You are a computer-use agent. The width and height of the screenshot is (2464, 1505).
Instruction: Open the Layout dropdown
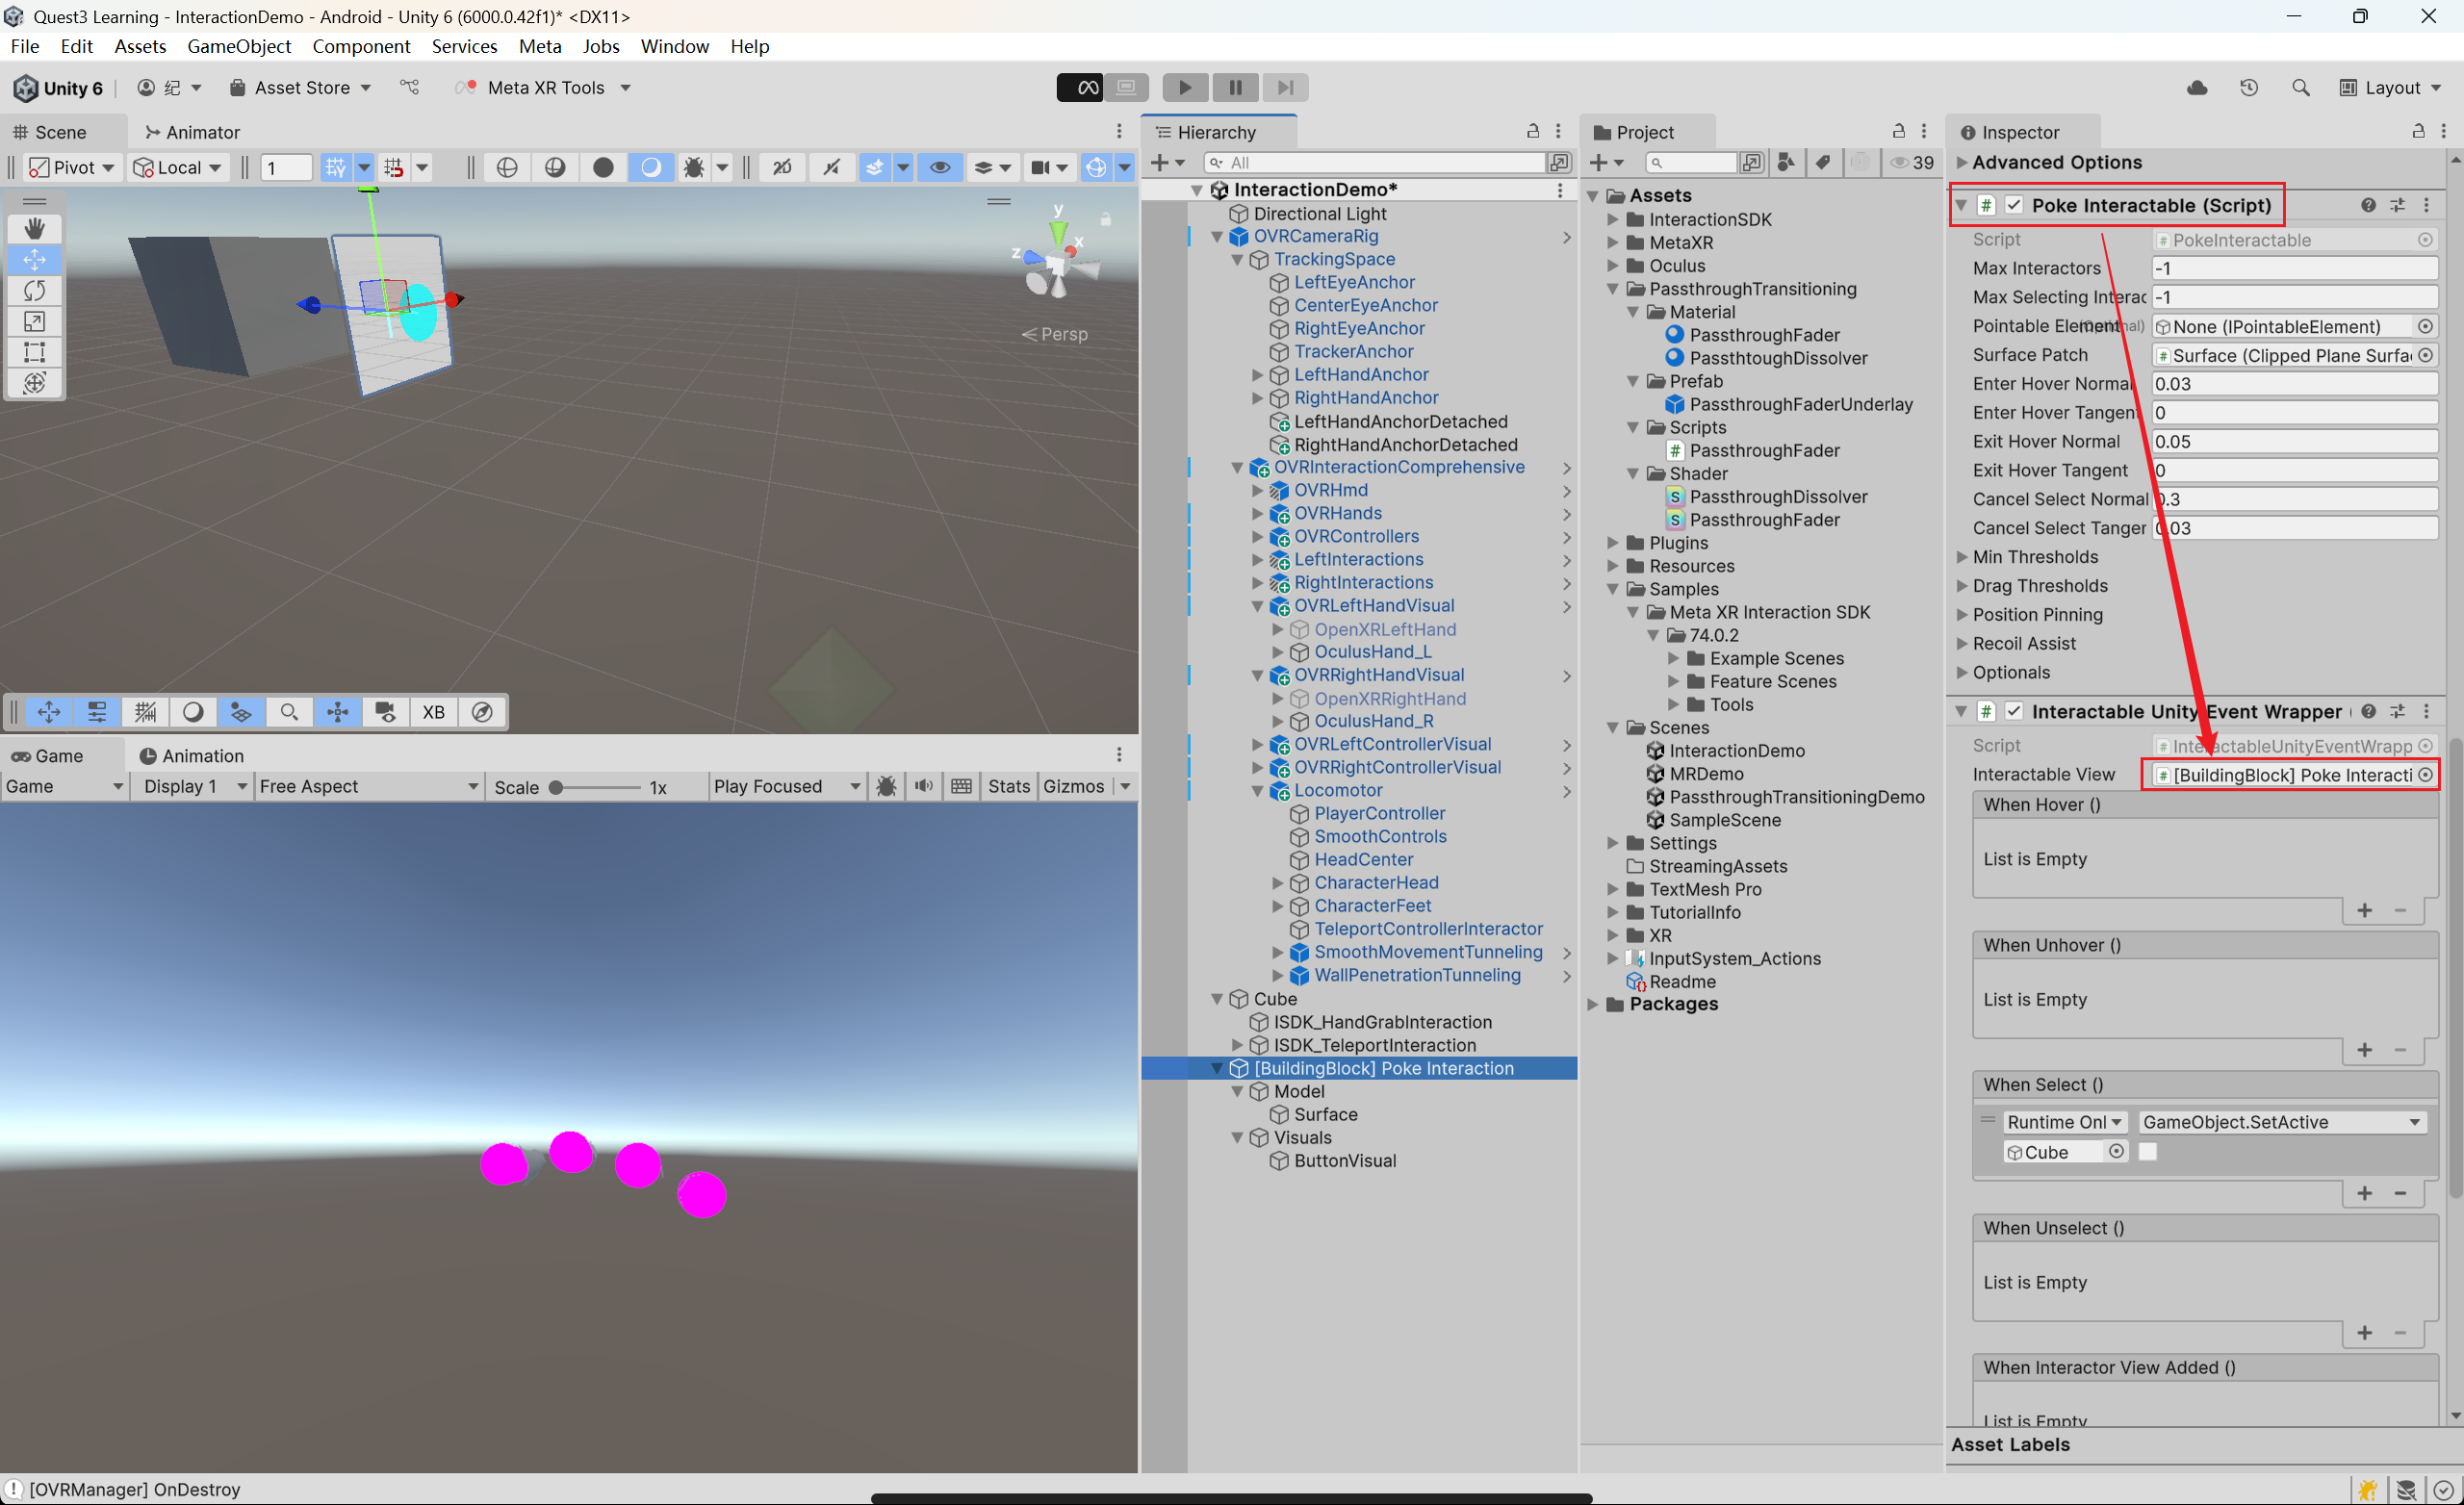click(x=2391, y=88)
